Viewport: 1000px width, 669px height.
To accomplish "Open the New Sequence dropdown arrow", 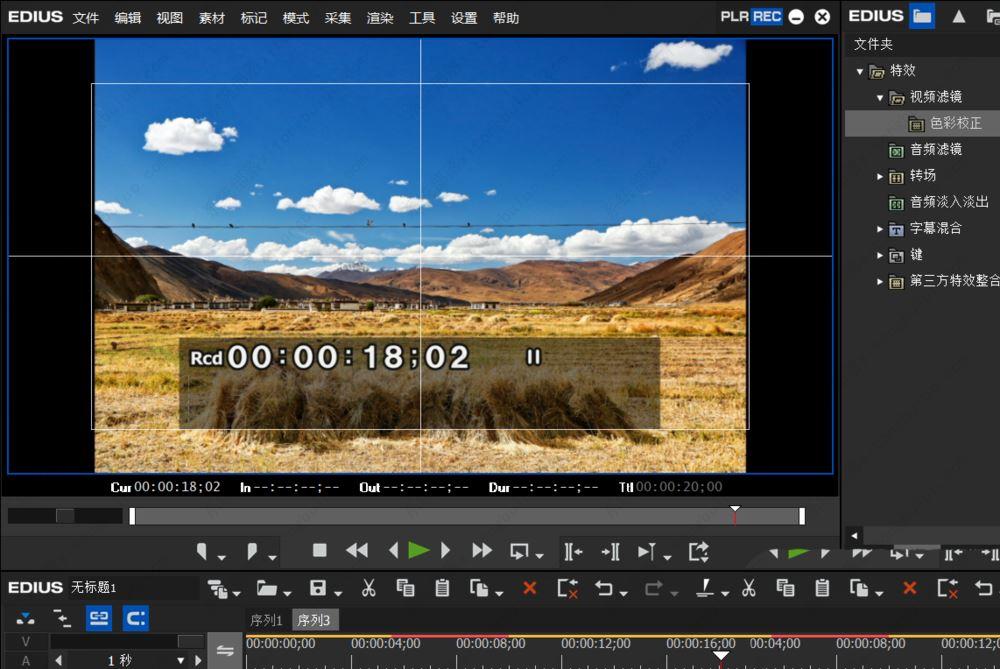I will point(237,594).
